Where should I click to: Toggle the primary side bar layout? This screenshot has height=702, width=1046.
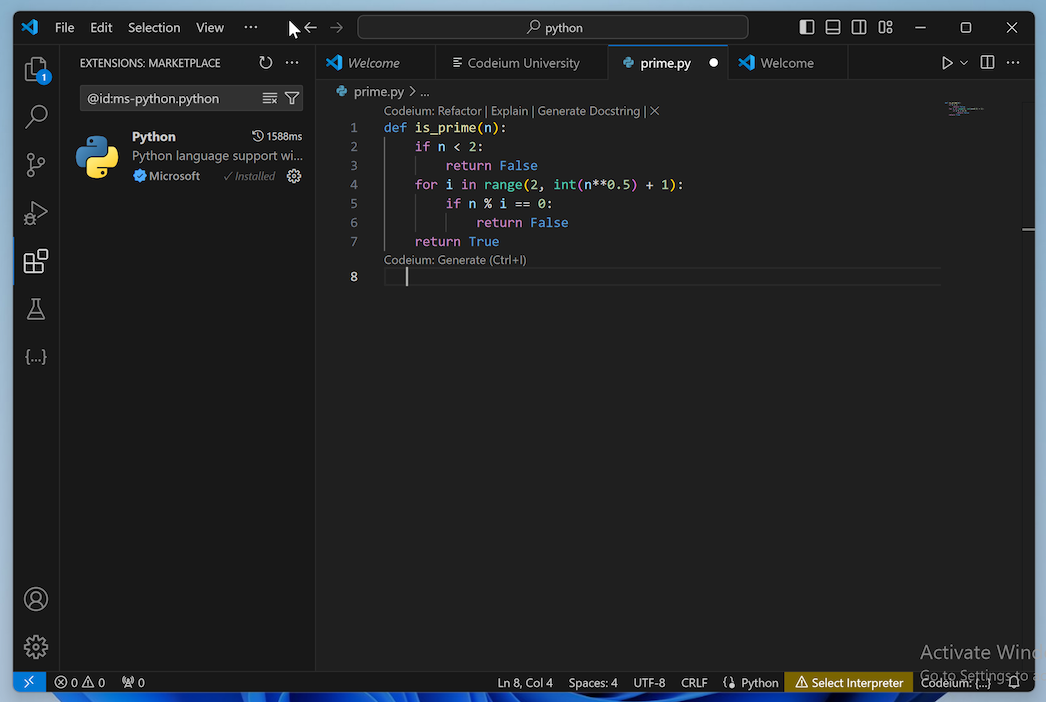pyautogui.click(x=807, y=28)
